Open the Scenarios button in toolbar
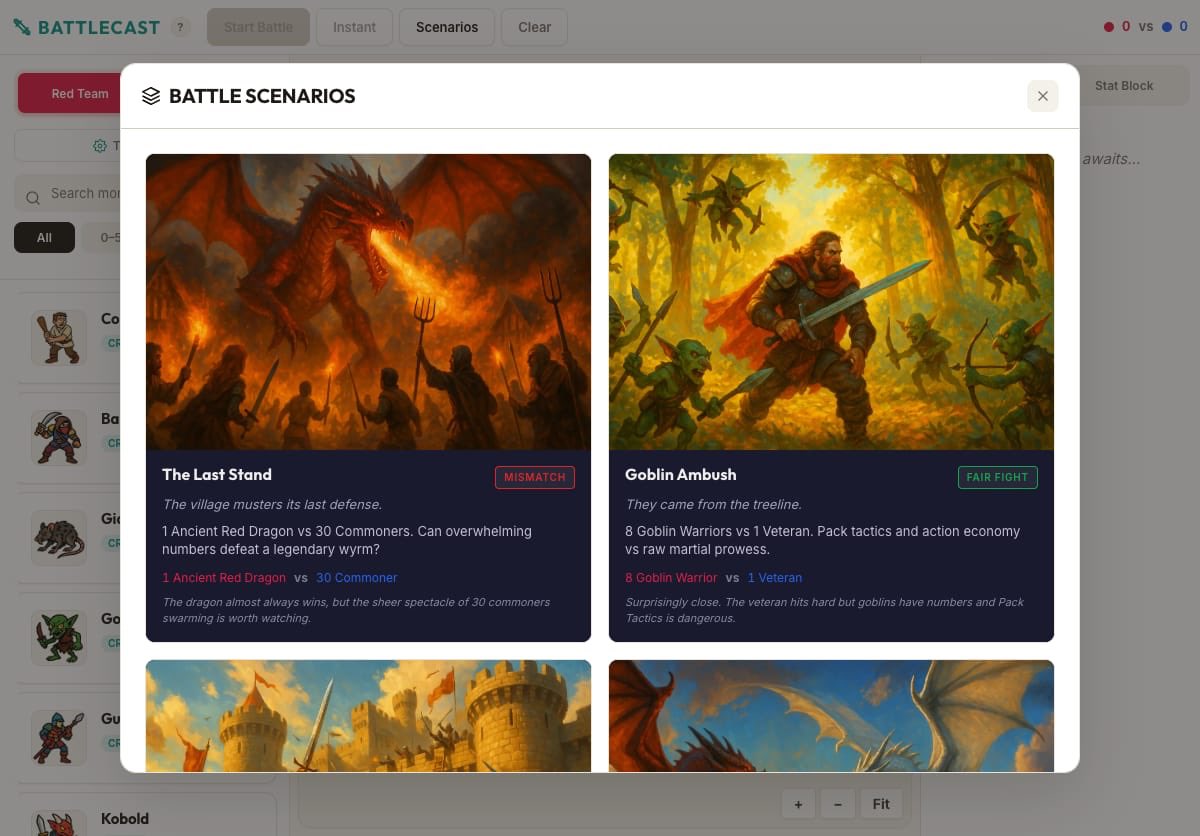 [447, 27]
